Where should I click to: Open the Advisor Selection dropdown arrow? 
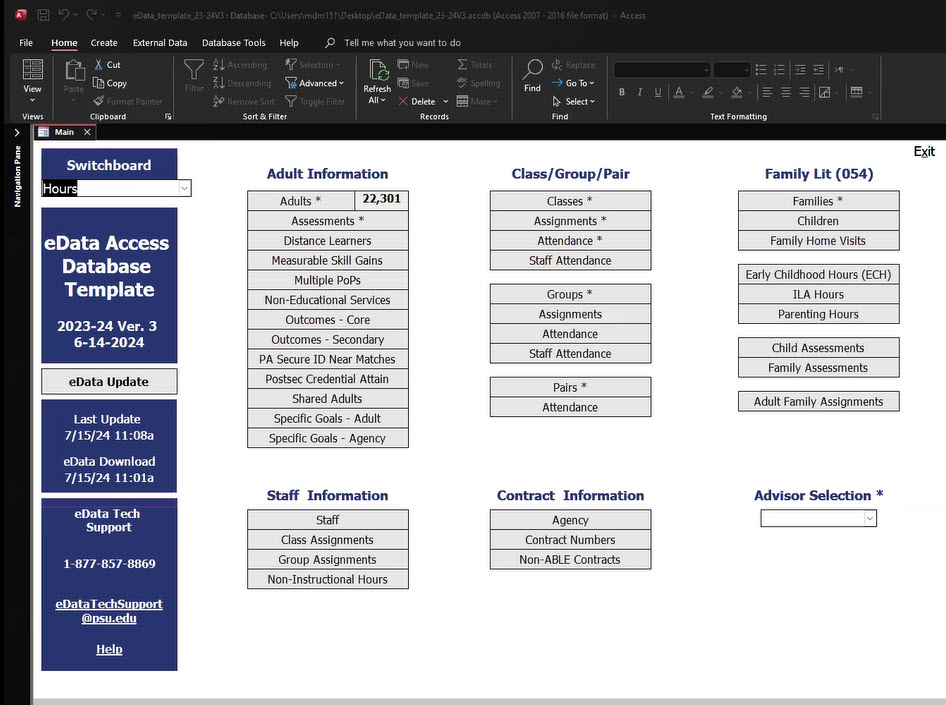click(869, 518)
